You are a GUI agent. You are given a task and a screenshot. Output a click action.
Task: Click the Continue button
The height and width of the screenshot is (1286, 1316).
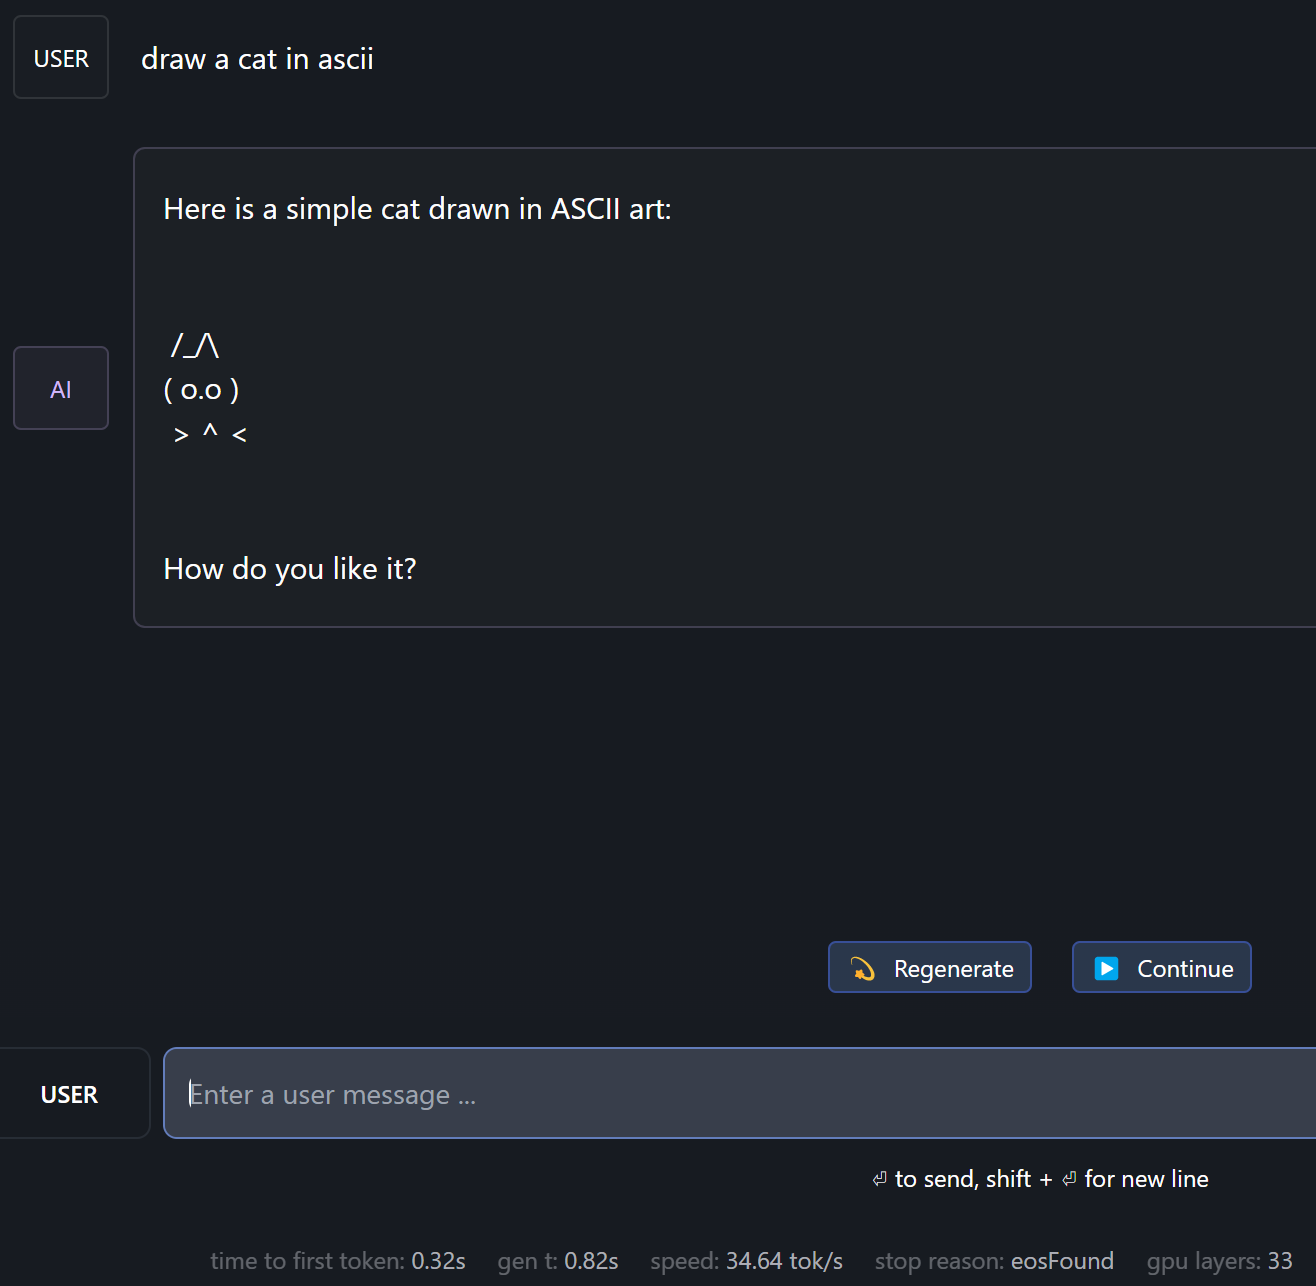pyautogui.click(x=1161, y=967)
